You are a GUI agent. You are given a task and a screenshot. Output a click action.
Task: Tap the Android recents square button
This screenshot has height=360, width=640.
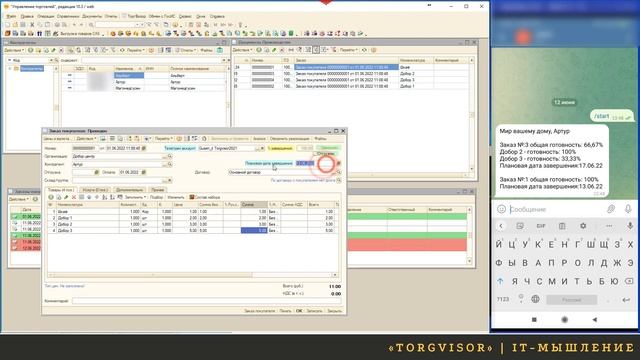[x=534, y=320]
